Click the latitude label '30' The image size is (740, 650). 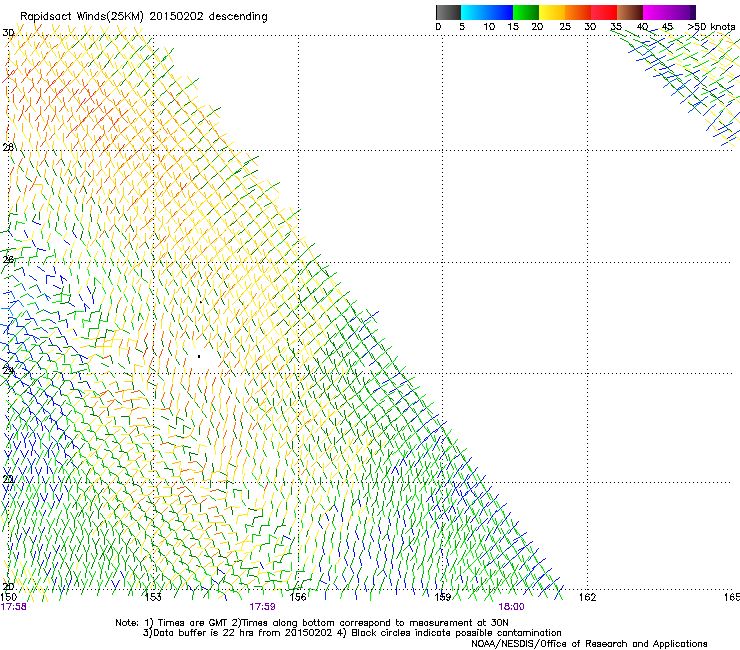8,33
